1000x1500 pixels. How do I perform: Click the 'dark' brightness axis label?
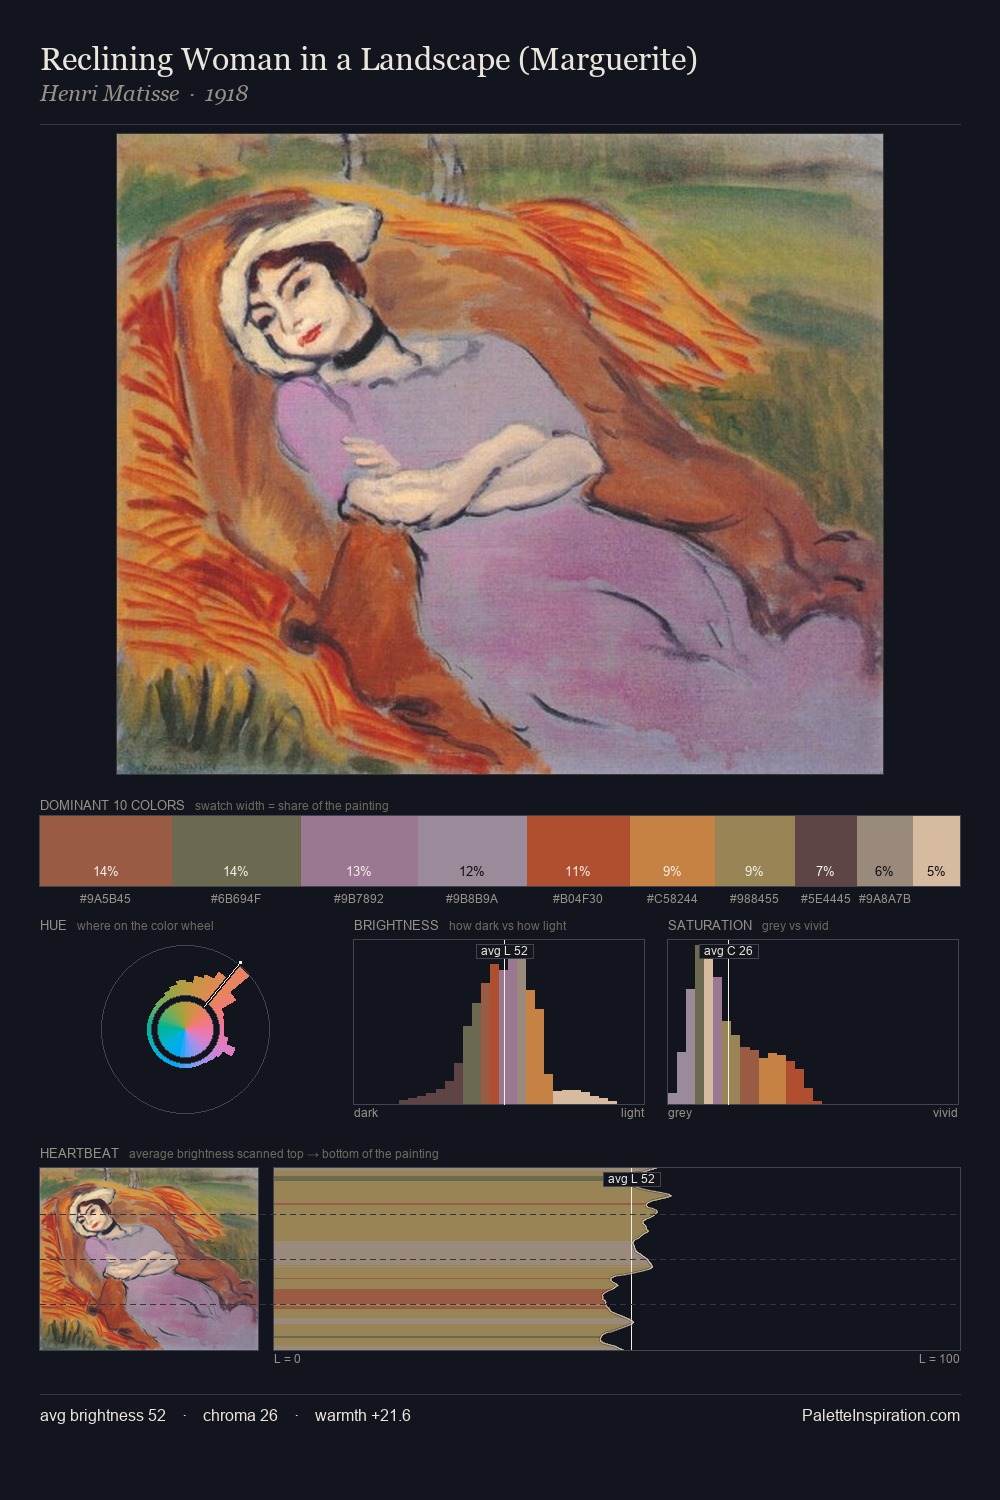(x=366, y=1112)
